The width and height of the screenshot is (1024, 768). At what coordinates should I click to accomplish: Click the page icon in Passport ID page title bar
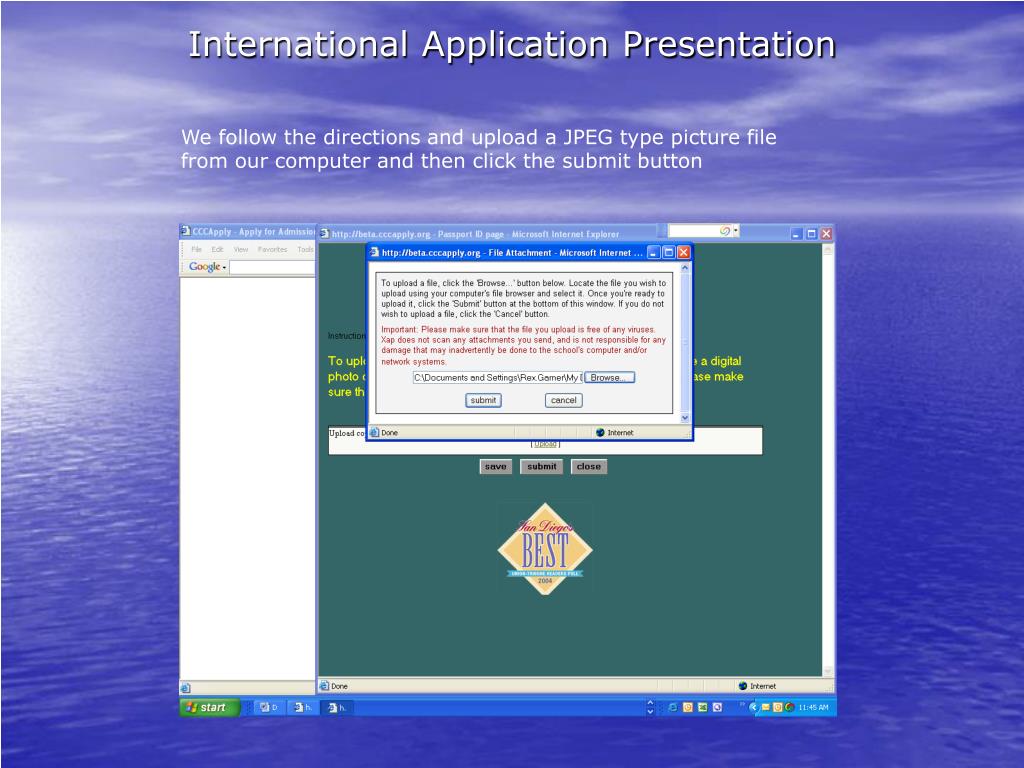tap(325, 233)
